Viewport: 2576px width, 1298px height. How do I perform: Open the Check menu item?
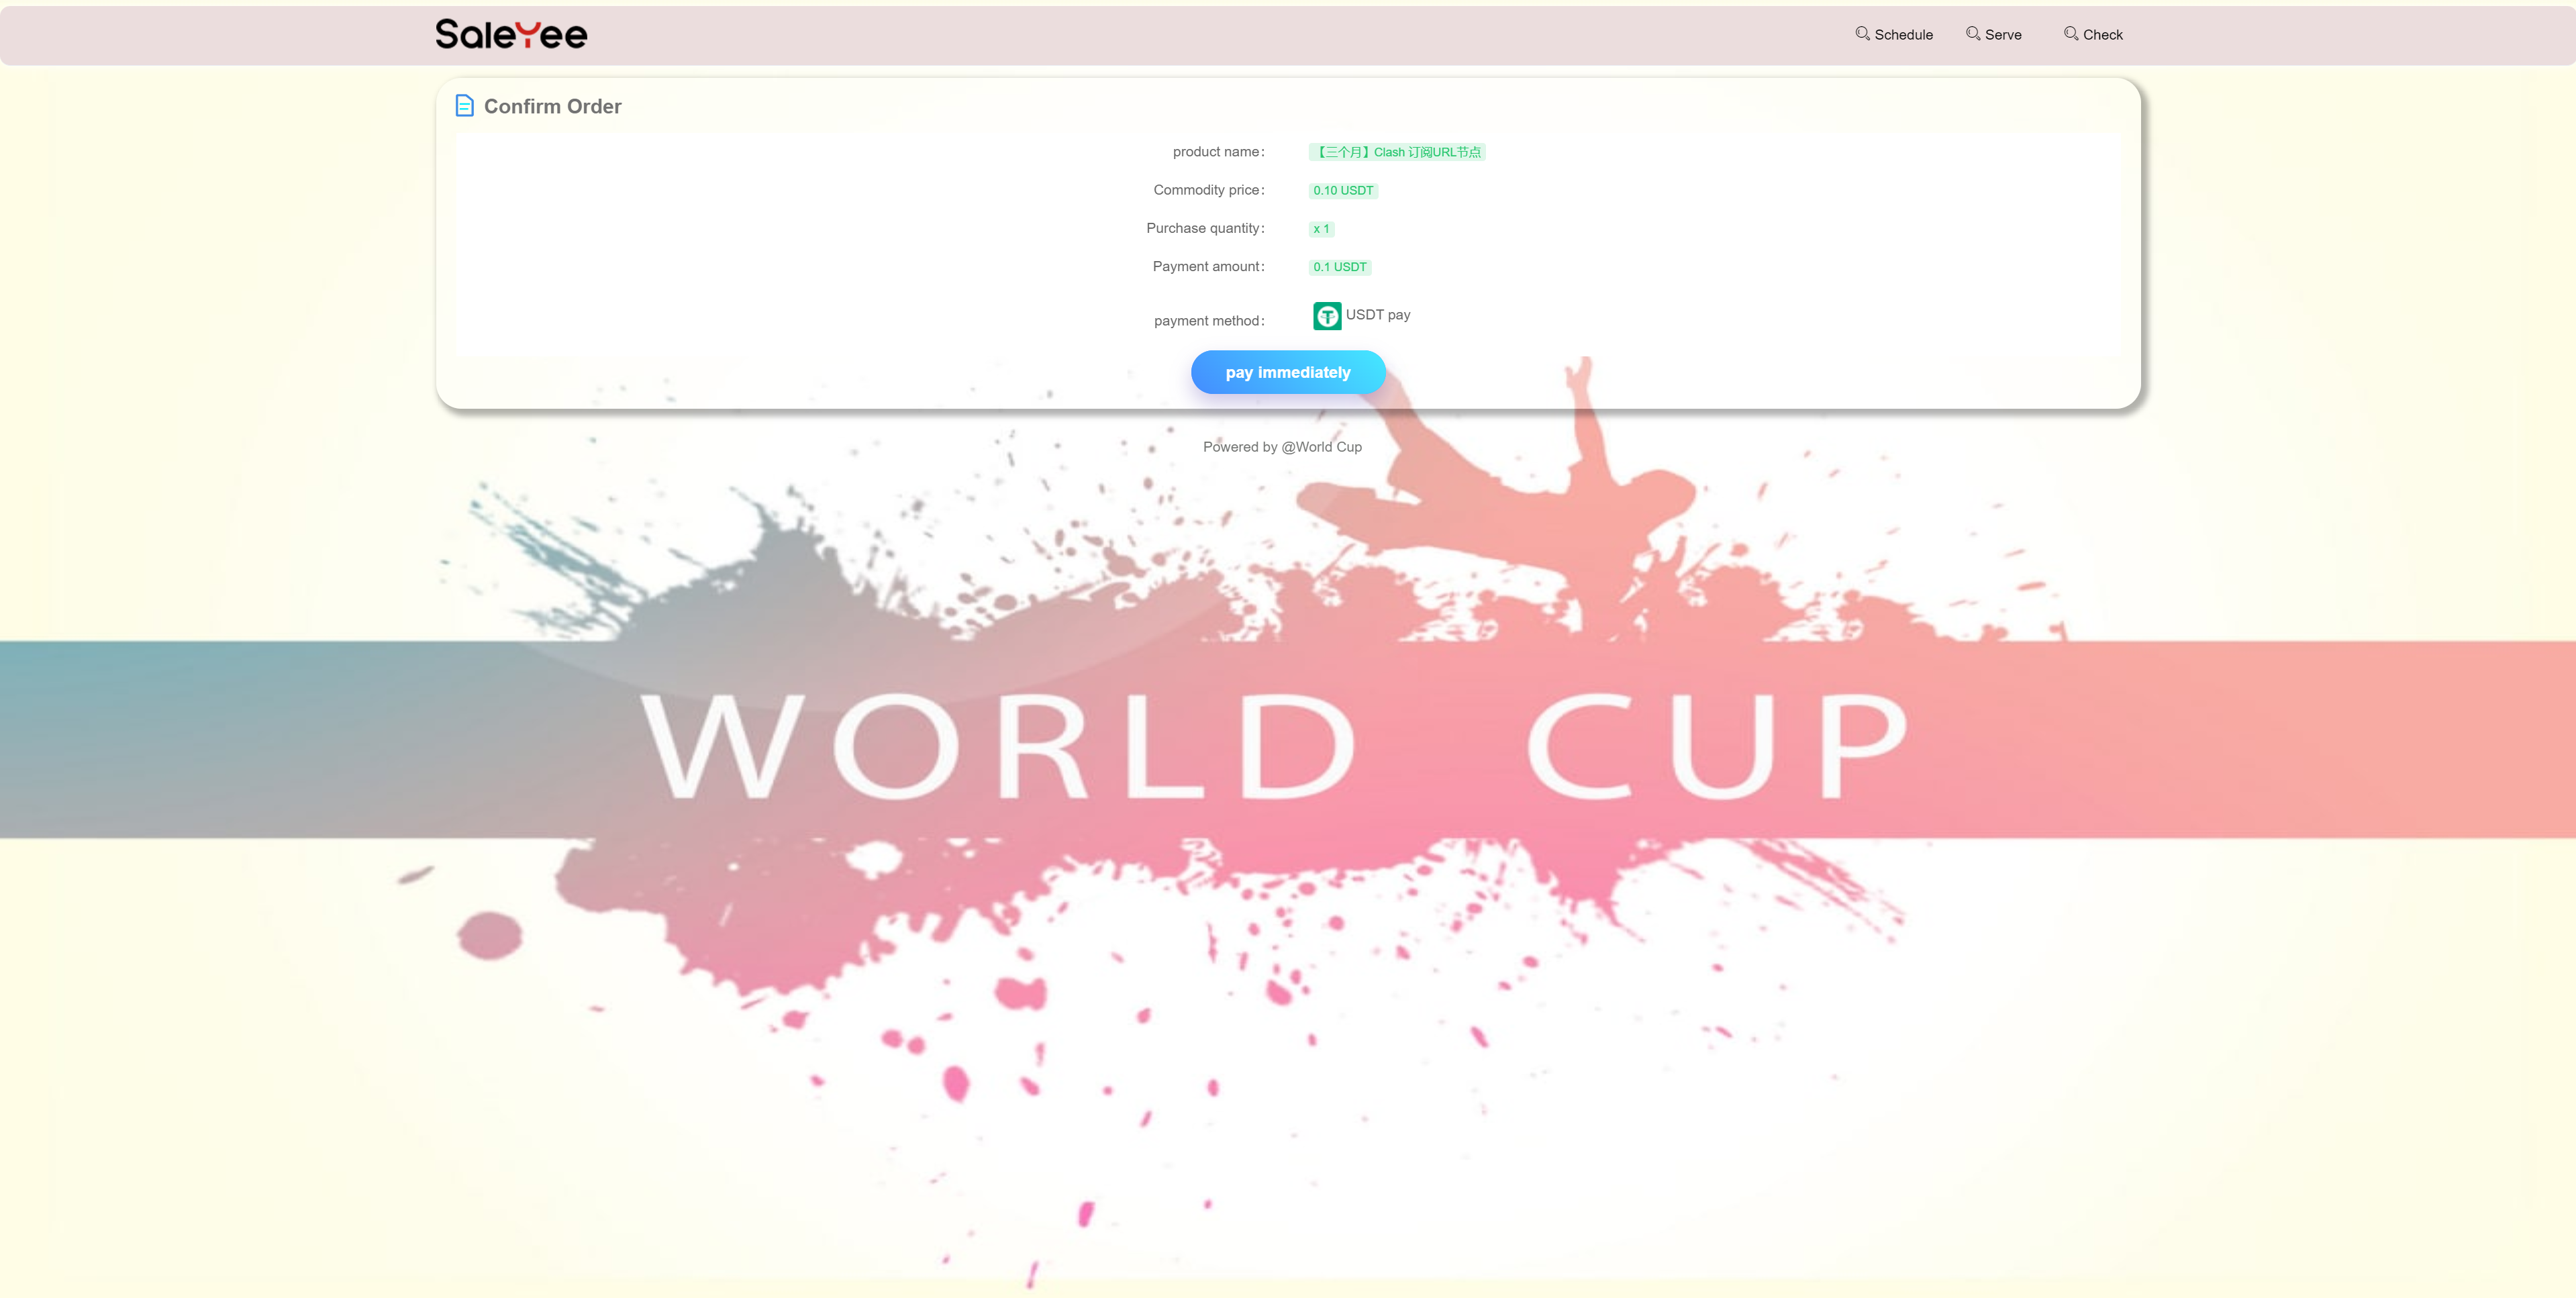(2102, 35)
